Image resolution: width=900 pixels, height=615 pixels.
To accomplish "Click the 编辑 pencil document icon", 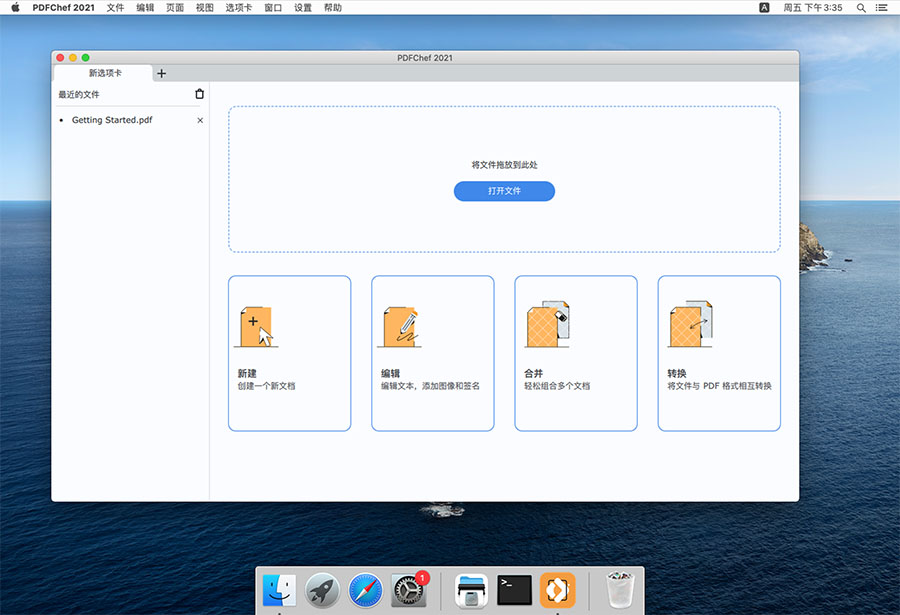I will [x=399, y=327].
